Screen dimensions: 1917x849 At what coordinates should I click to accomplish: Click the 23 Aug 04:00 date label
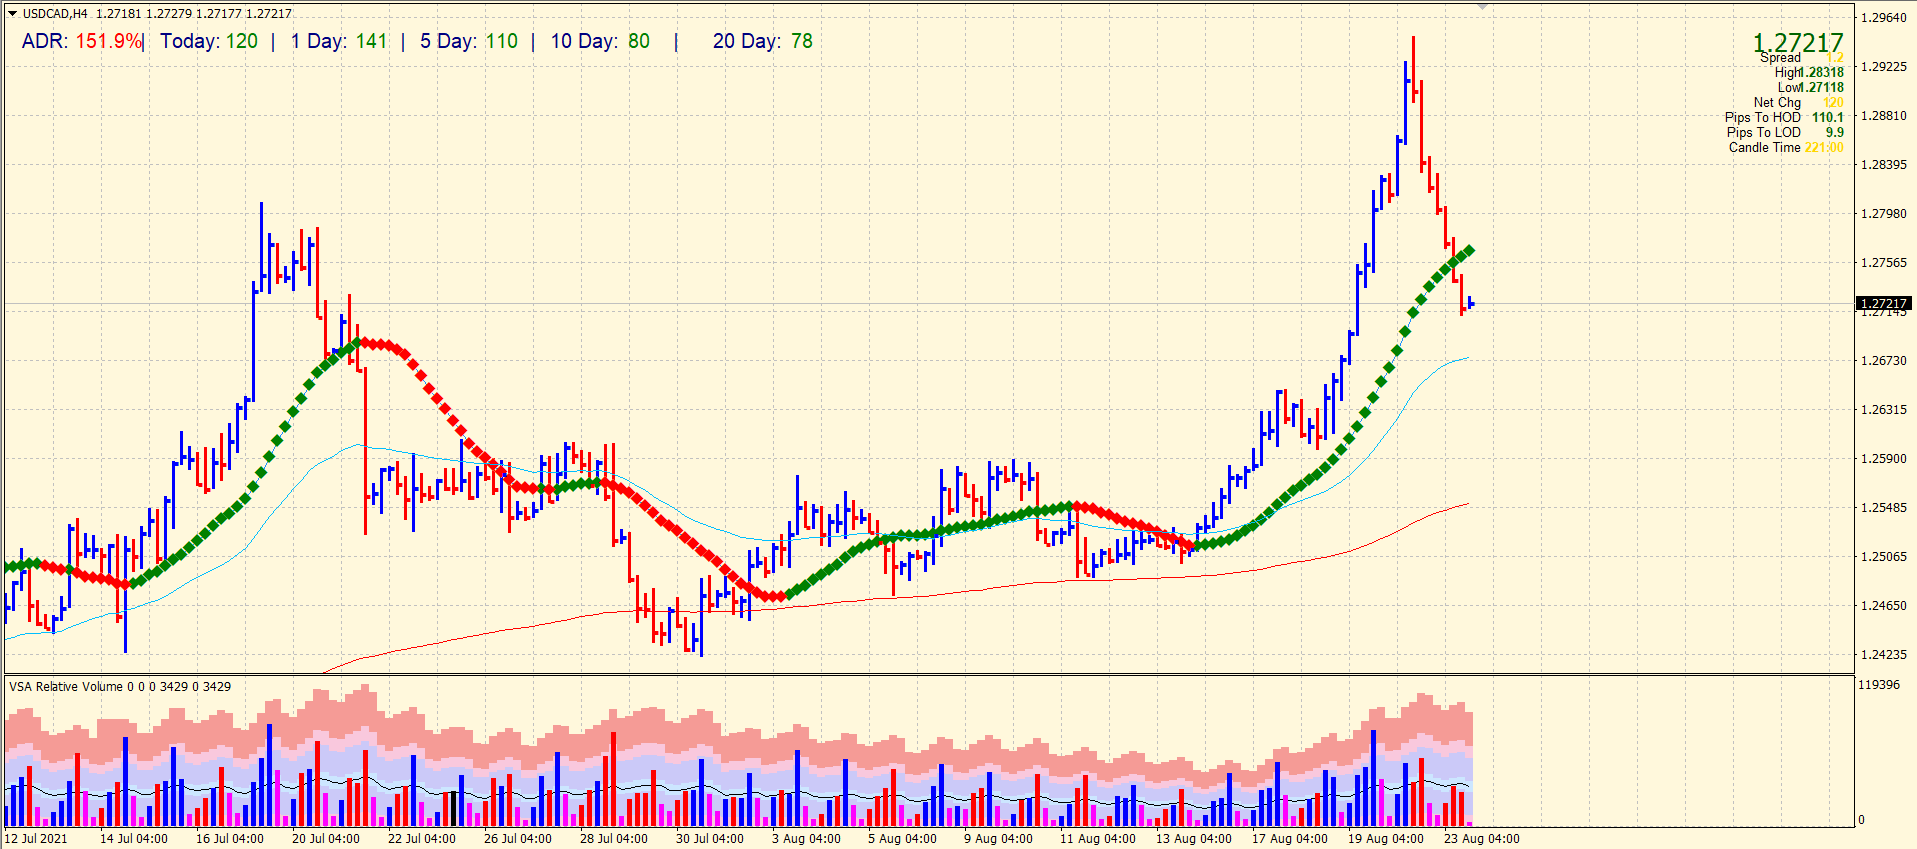pos(1481,839)
